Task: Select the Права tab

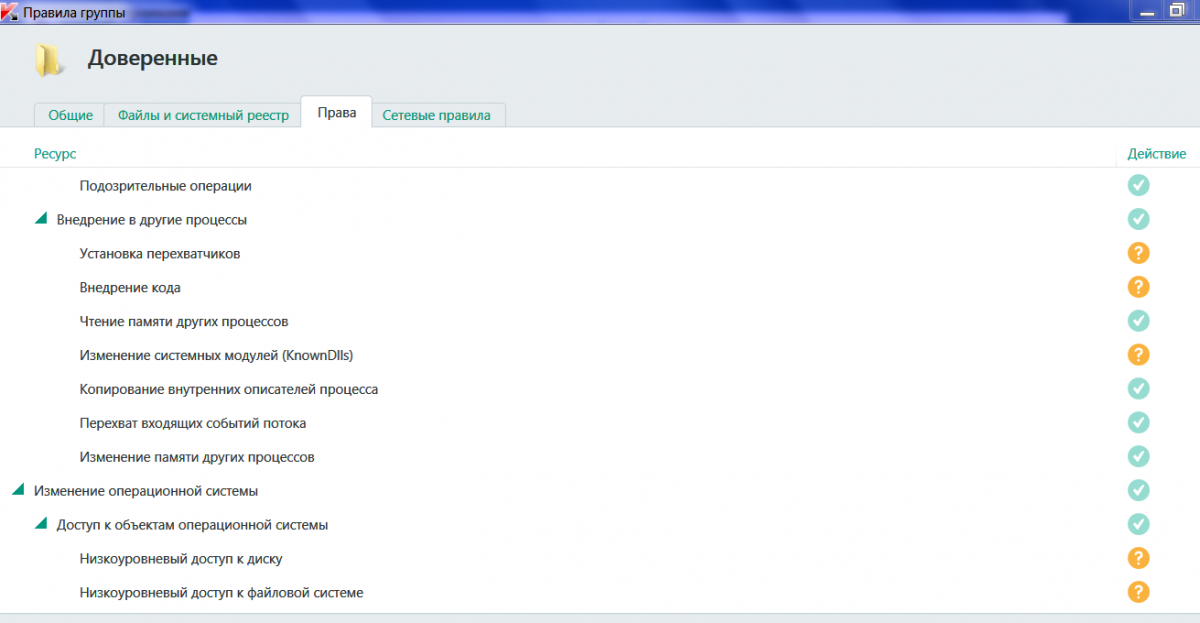Action: click(x=337, y=113)
